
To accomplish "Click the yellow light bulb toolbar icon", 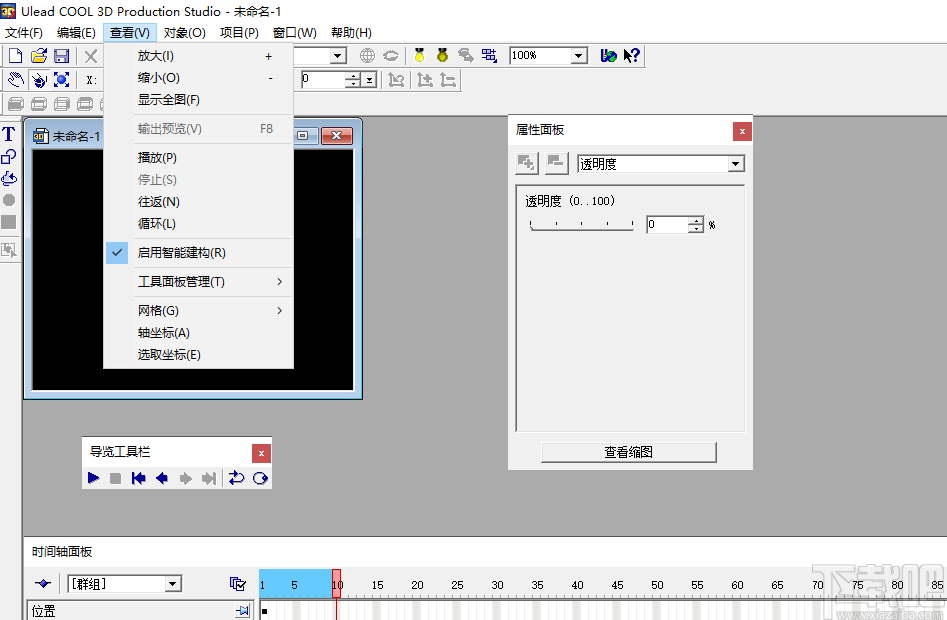I will tap(418, 56).
